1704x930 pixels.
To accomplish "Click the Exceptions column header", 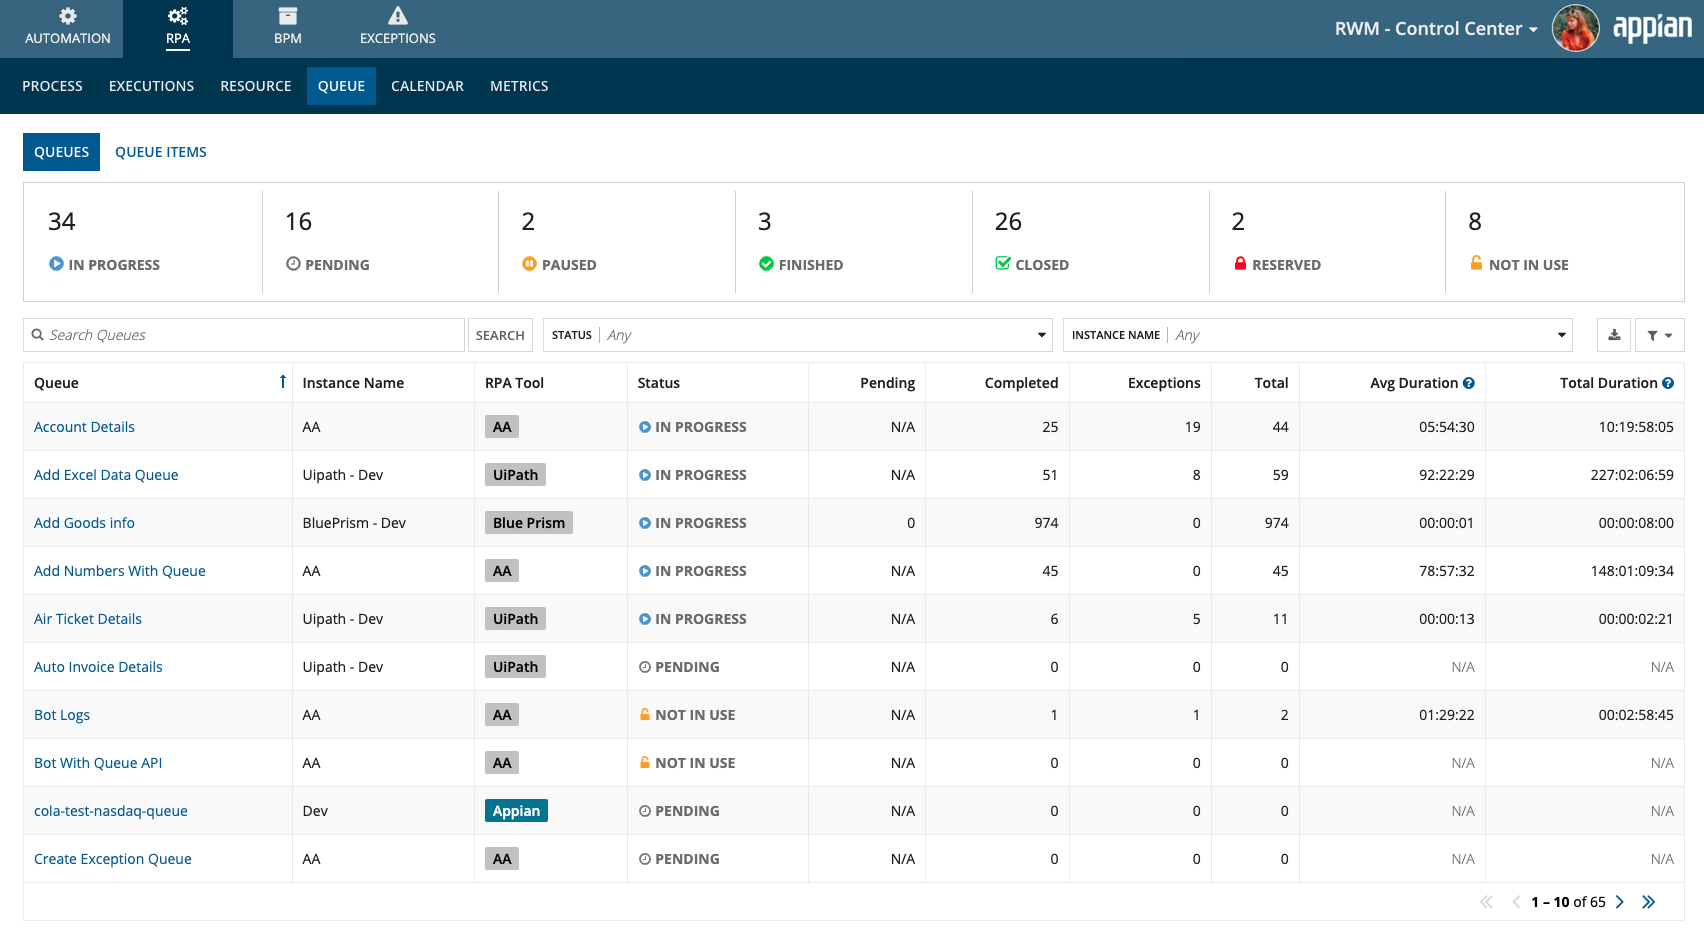I will 1164,383.
